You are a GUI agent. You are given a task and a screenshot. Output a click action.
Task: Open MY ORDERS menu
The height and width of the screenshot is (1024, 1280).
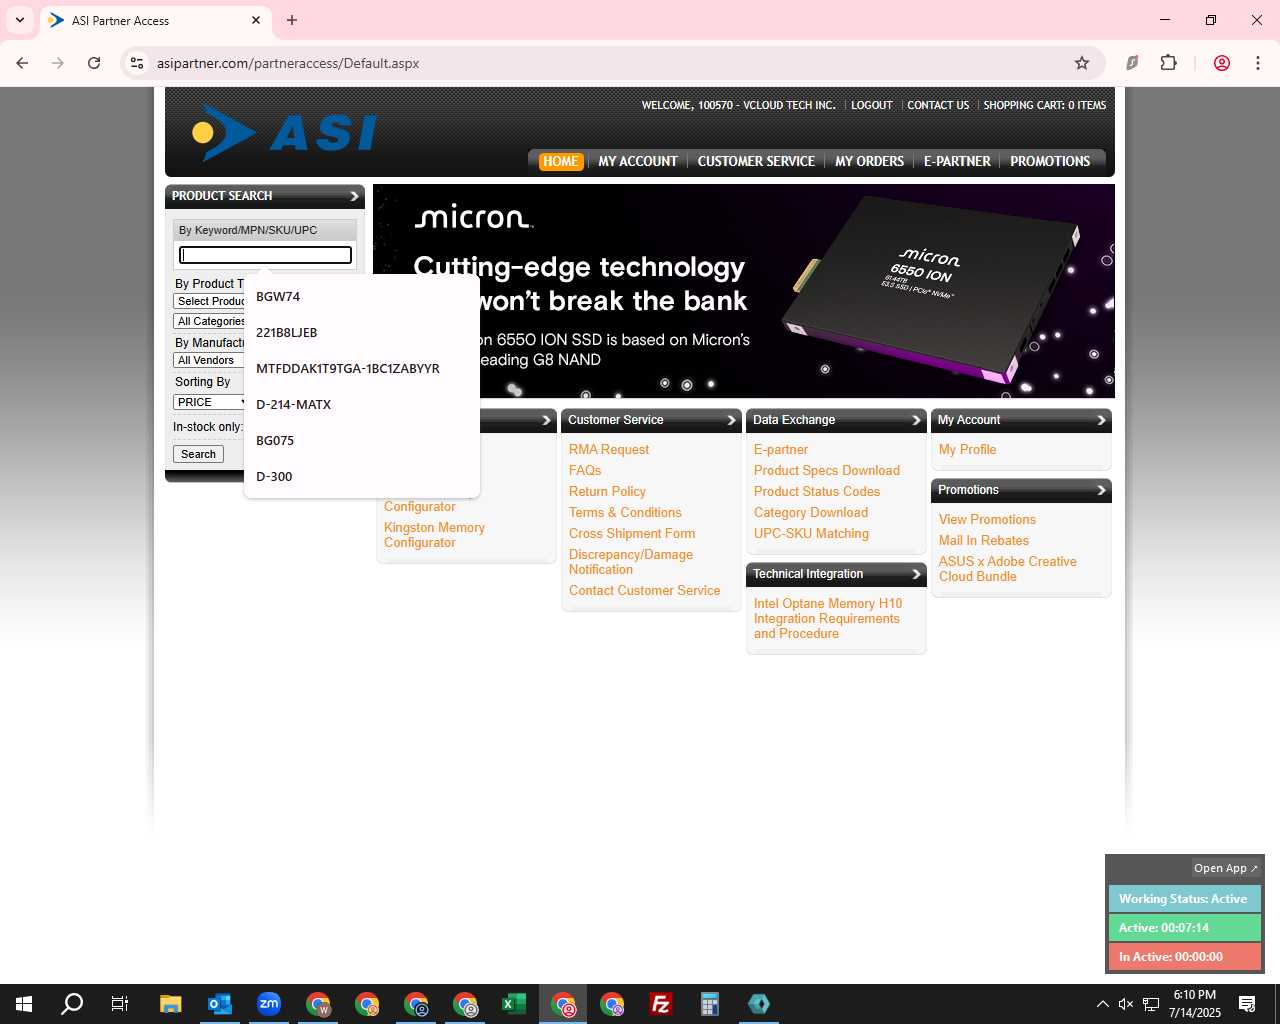[869, 161]
